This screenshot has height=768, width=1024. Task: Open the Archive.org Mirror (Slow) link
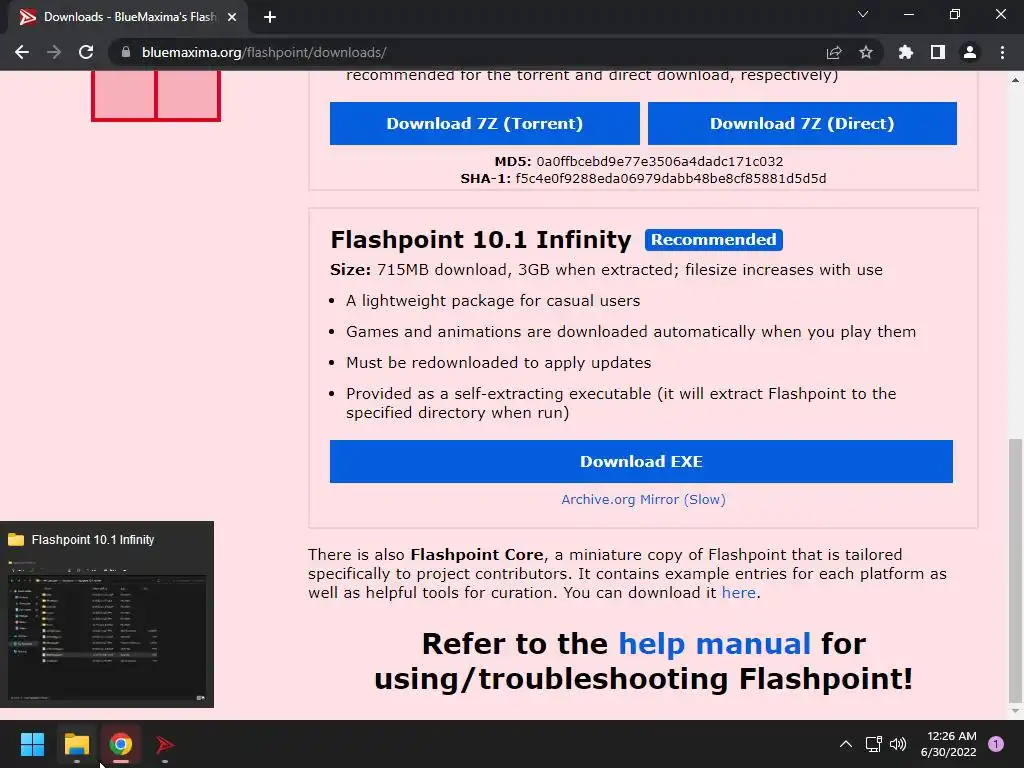[643, 500]
